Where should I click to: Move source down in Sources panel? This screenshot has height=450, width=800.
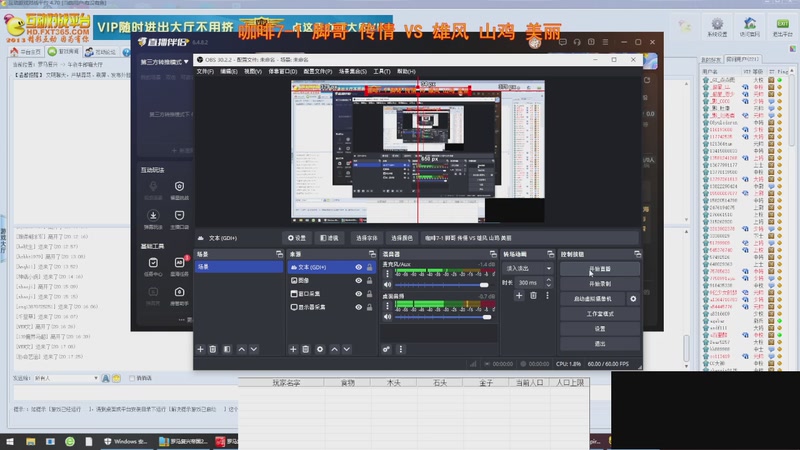(x=346, y=349)
